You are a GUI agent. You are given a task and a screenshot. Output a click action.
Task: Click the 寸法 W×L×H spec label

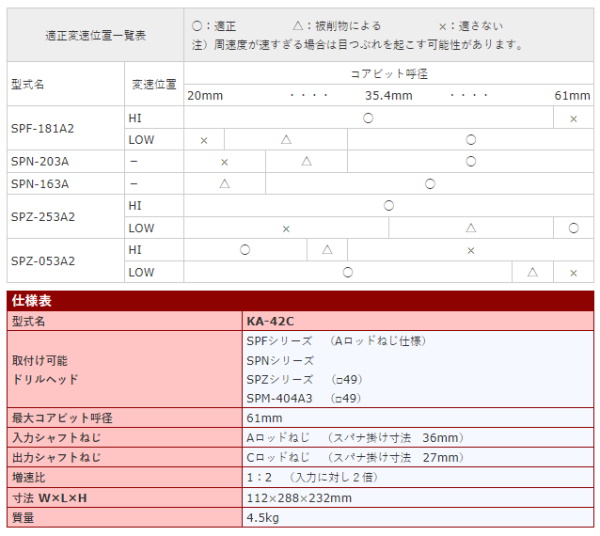49,498
